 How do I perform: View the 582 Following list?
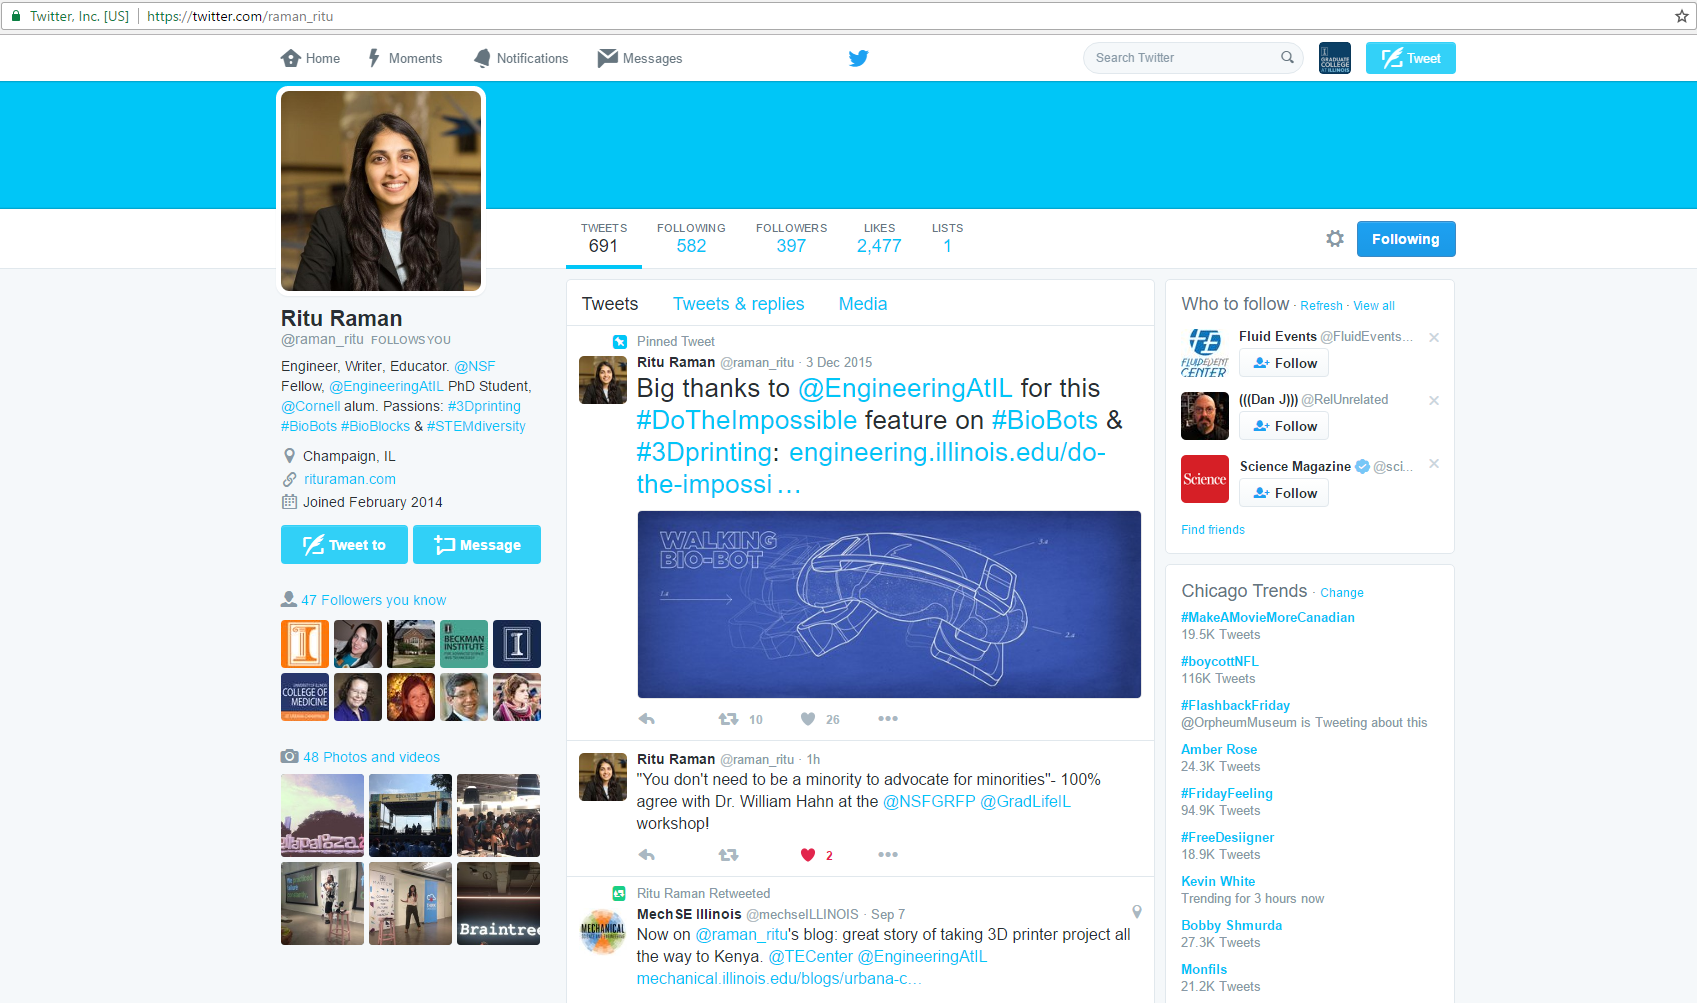pos(691,239)
